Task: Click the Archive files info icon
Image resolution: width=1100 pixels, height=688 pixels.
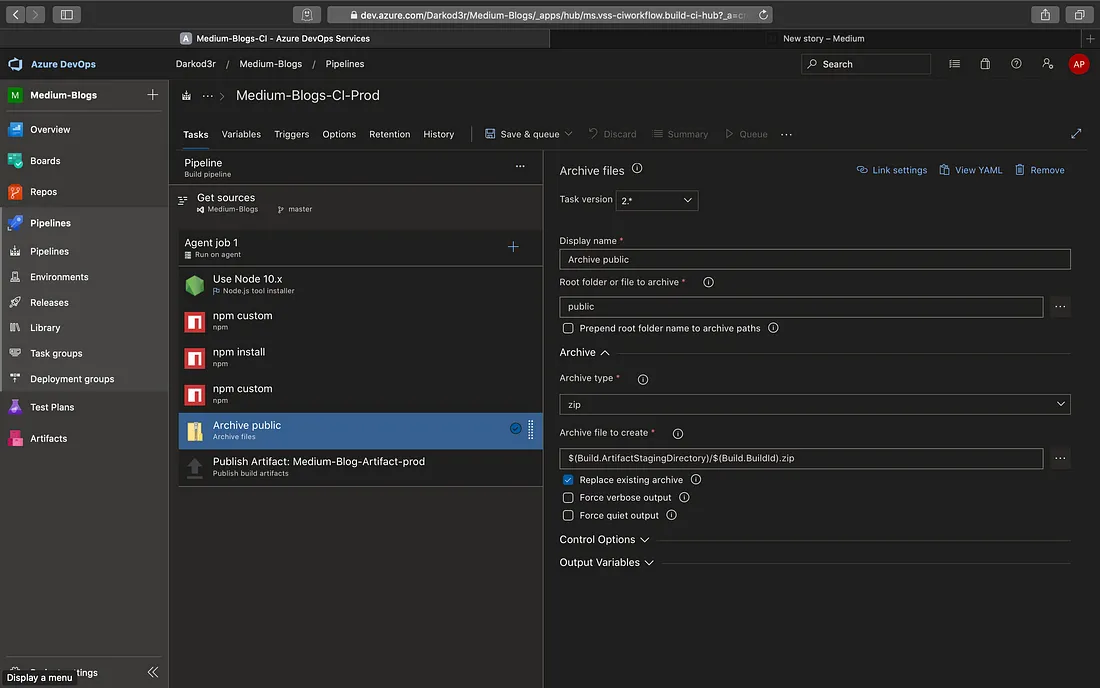Action: (x=637, y=168)
